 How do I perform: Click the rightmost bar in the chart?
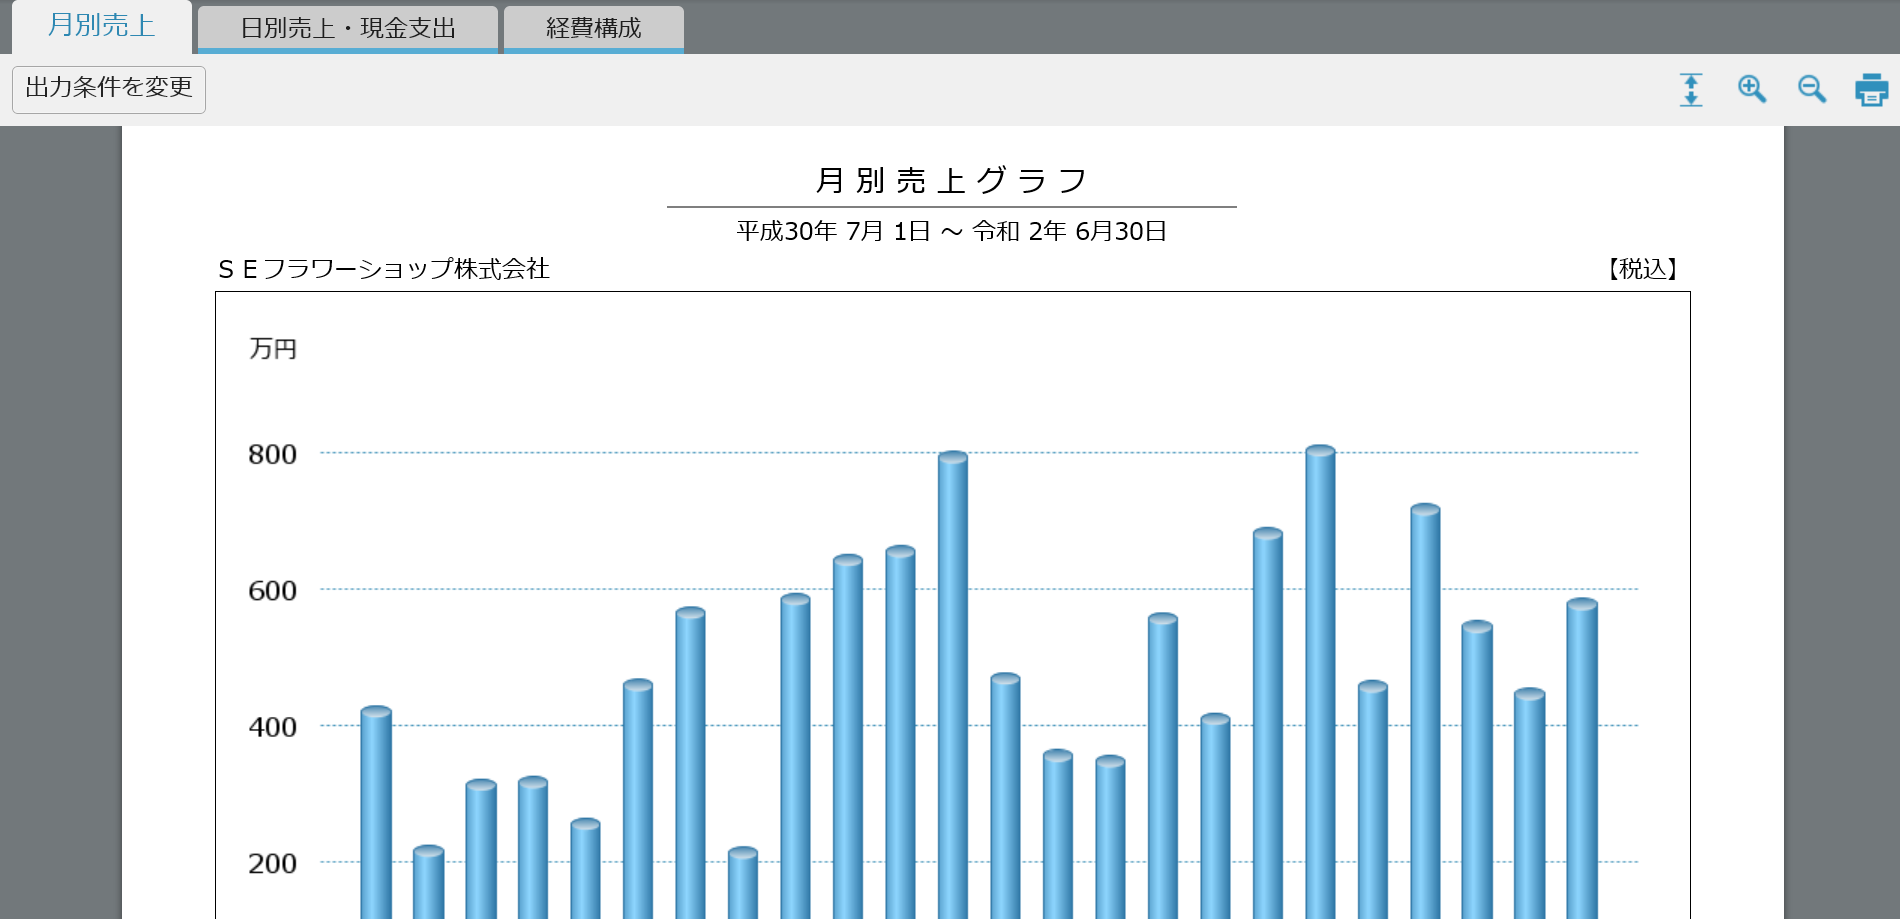pyautogui.click(x=1582, y=760)
